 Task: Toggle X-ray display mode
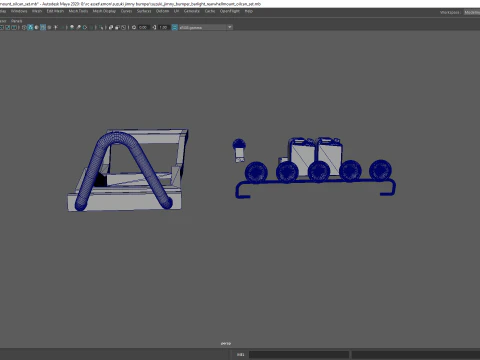(111, 27)
